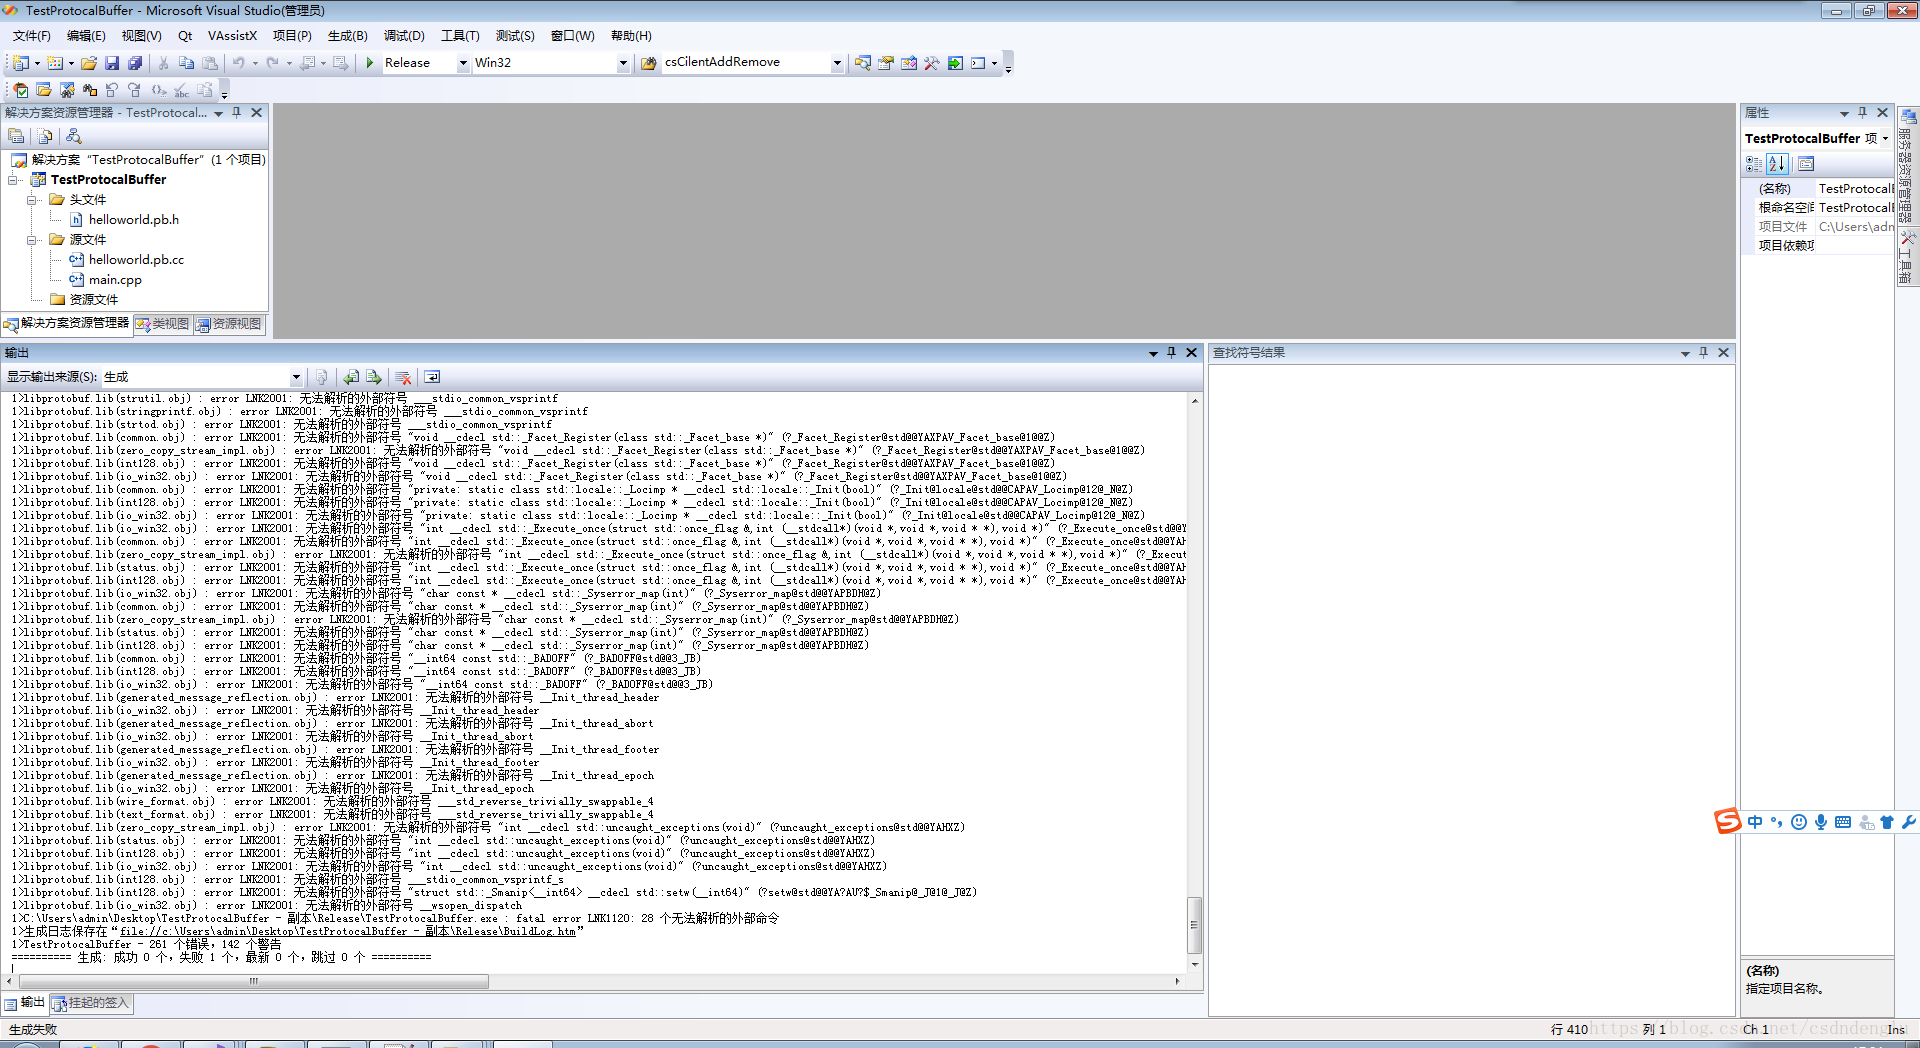Open the Properties Window toolbar icon
The height and width of the screenshot is (1048, 1920).
[x=886, y=63]
